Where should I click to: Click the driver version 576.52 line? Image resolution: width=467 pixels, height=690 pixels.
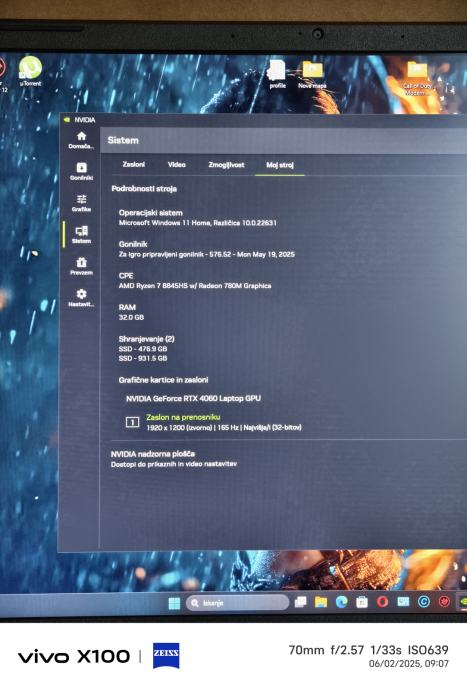click(x=206, y=254)
